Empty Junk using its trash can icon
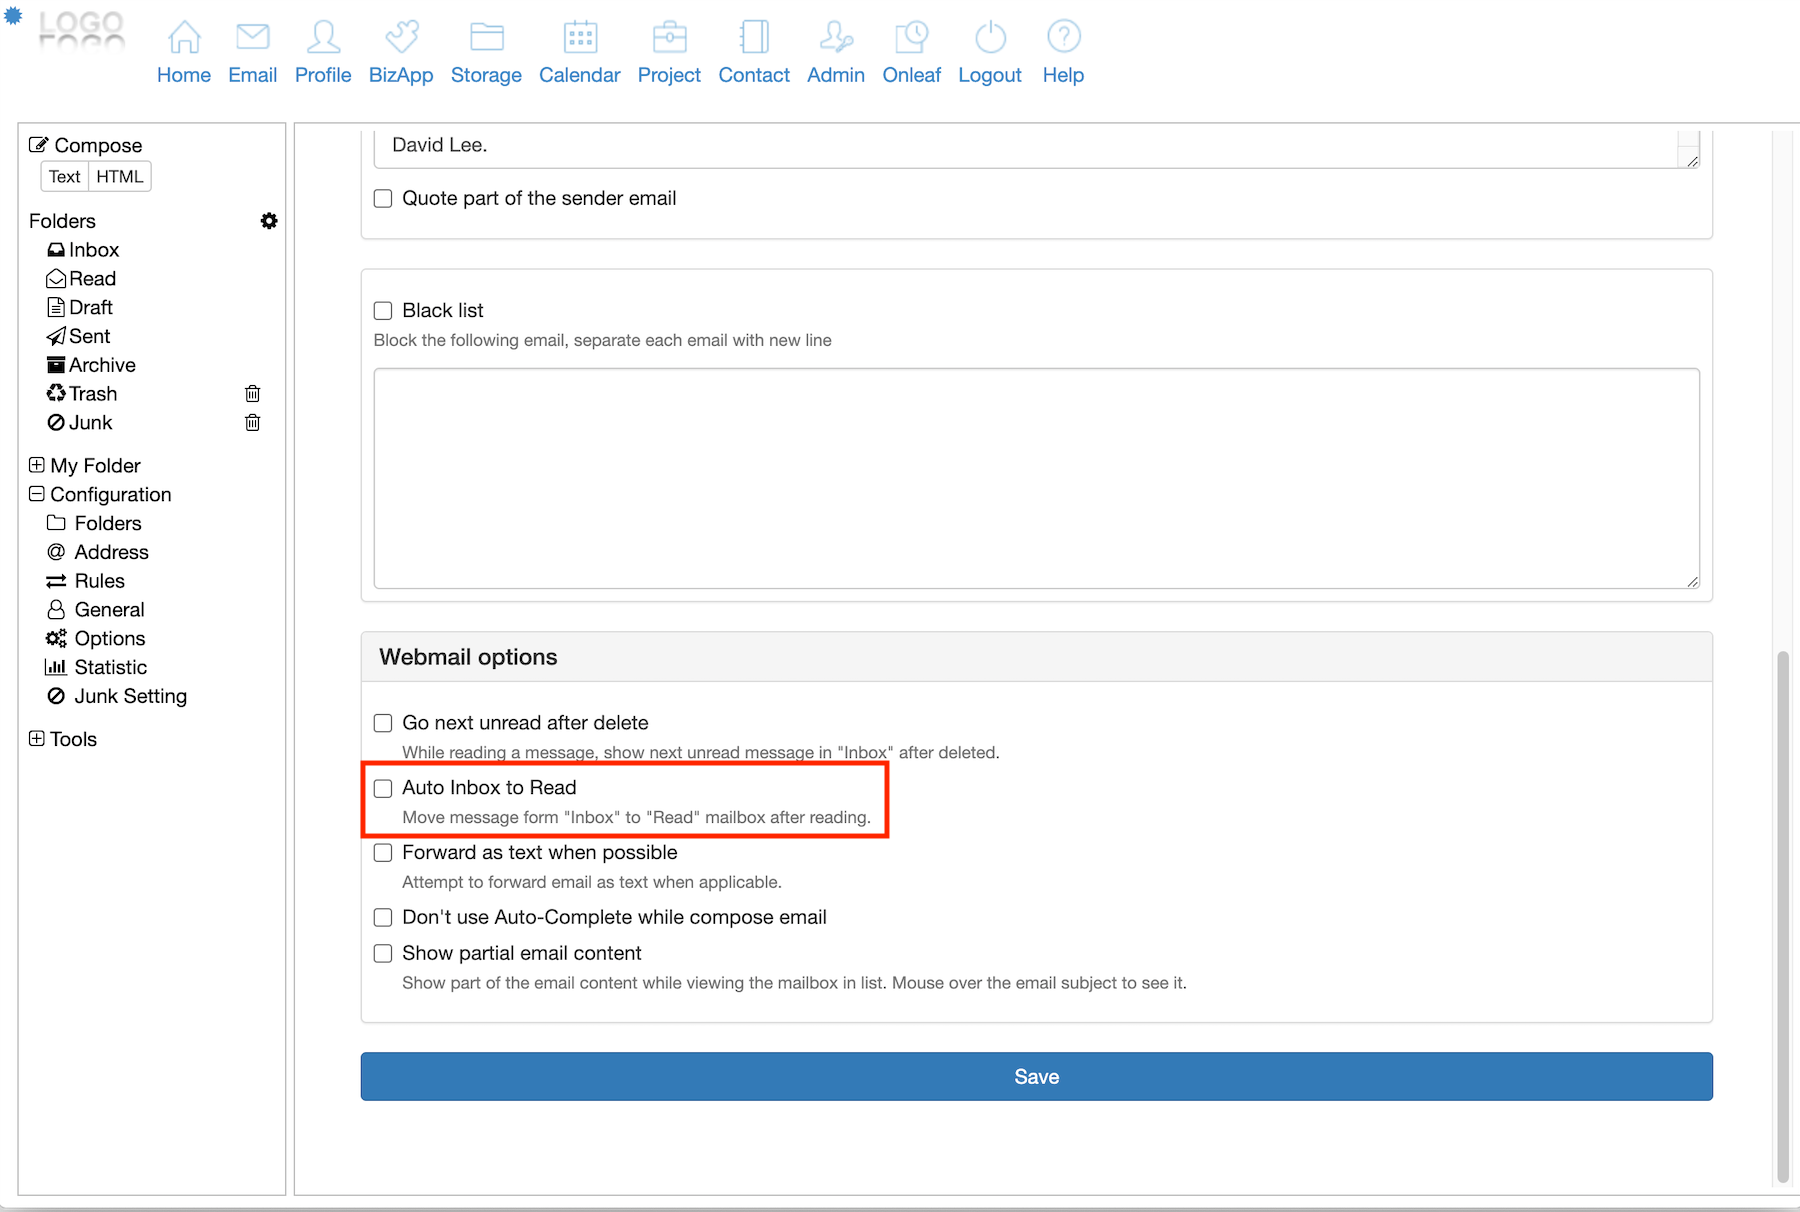Screen dimensions: 1800x1212 253,423
